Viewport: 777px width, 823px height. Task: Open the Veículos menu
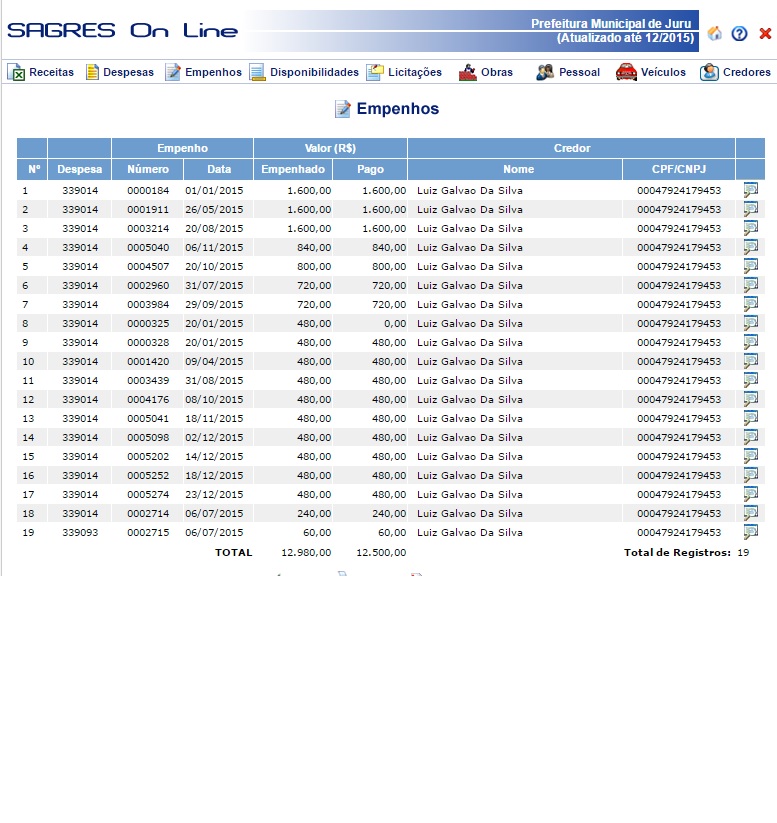pos(651,72)
